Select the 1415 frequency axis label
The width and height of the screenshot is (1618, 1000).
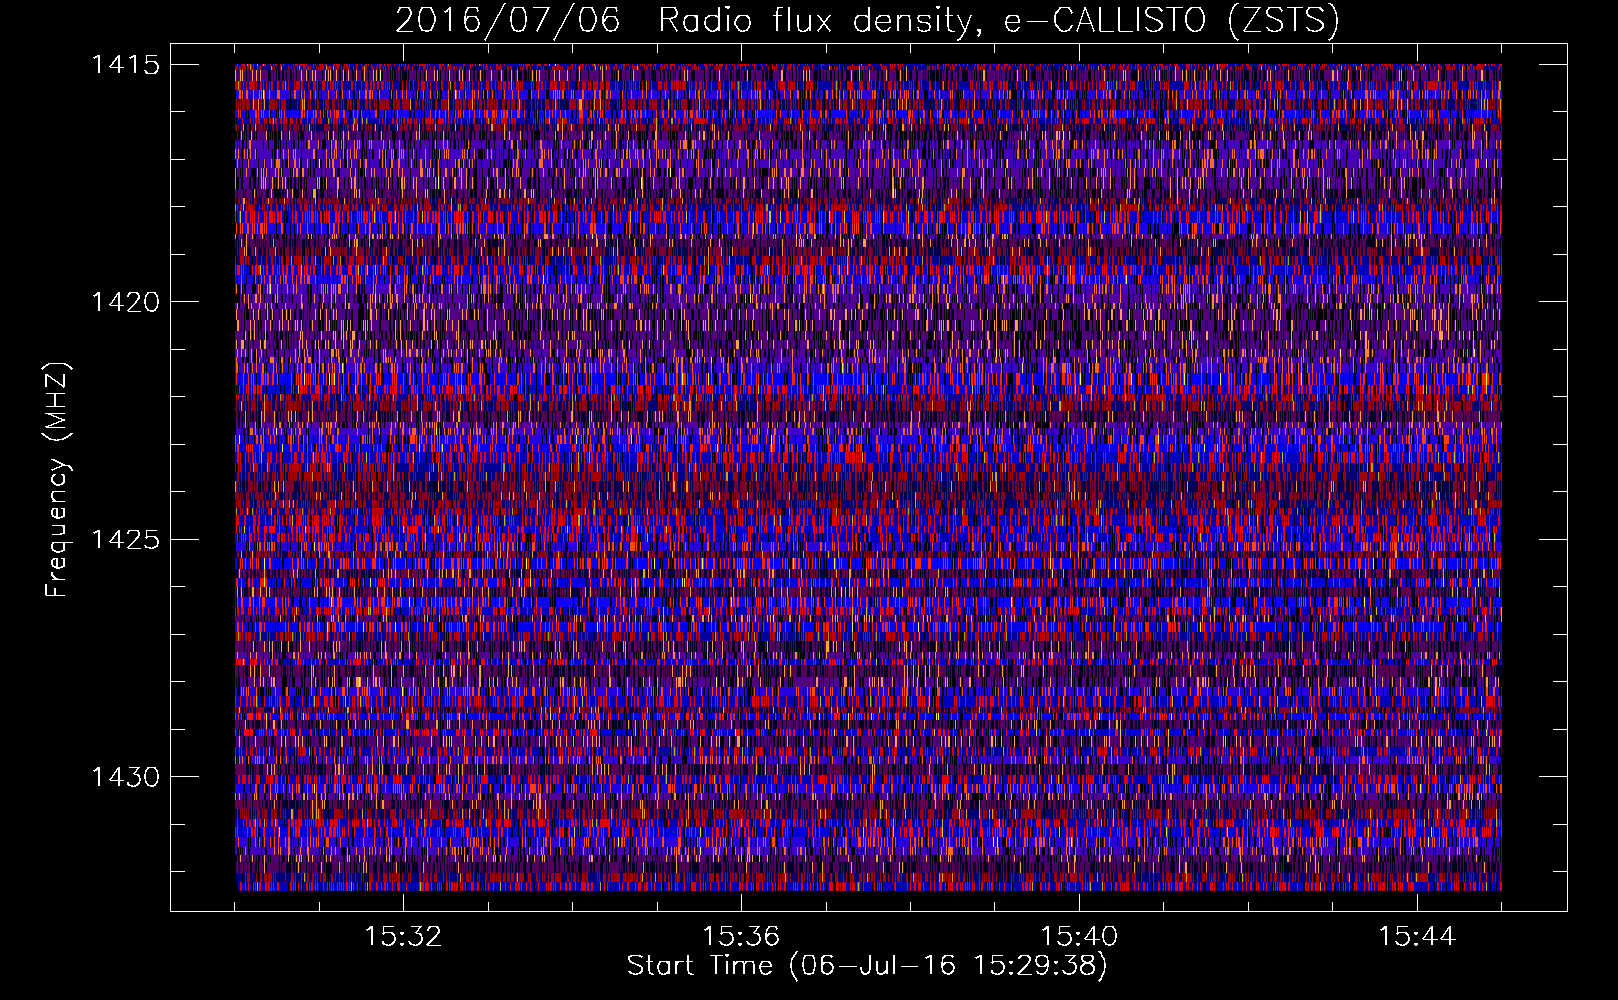125,65
